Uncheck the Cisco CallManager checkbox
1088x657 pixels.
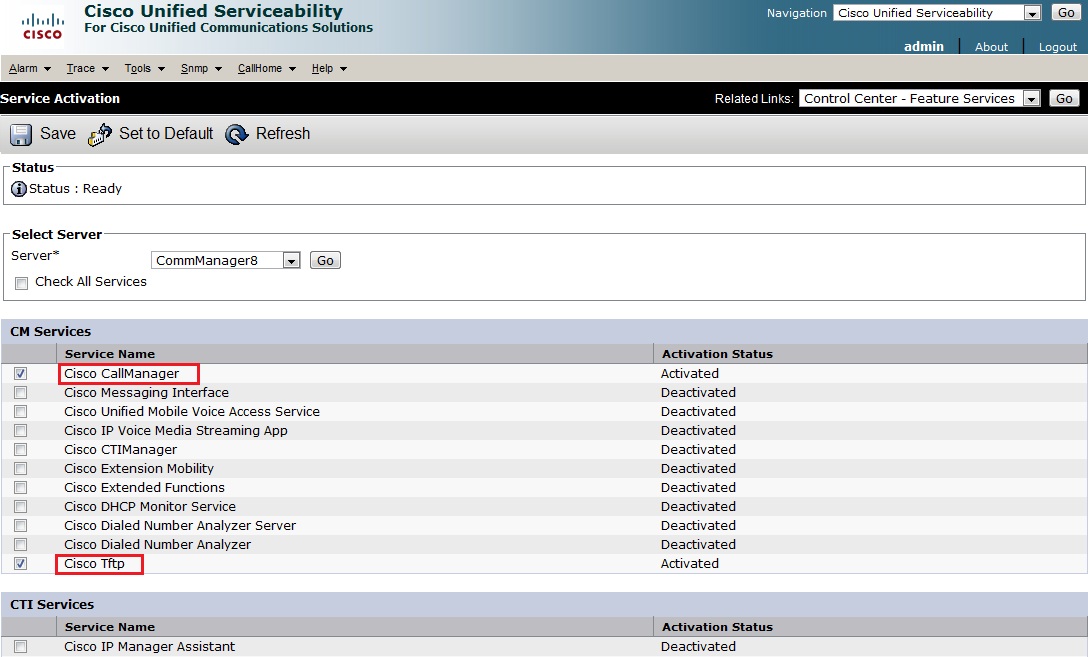(21, 373)
